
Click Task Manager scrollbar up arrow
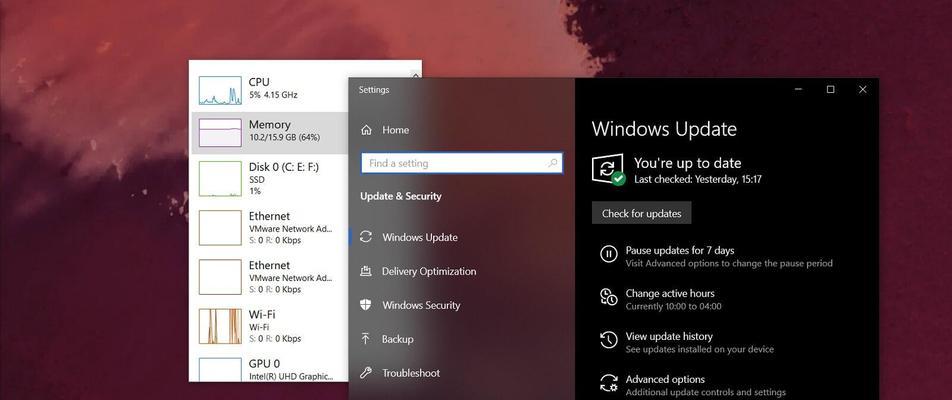[x=415, y=76]
